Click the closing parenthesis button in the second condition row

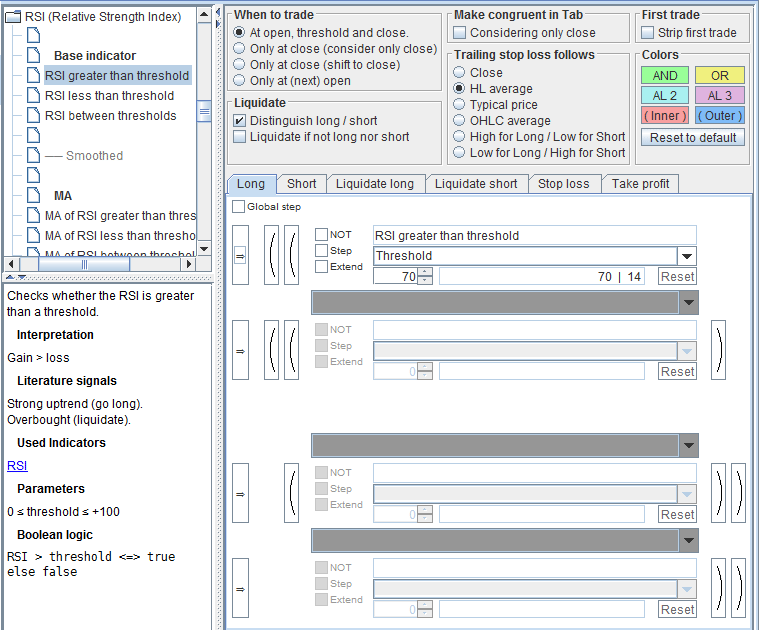[718, 350]
